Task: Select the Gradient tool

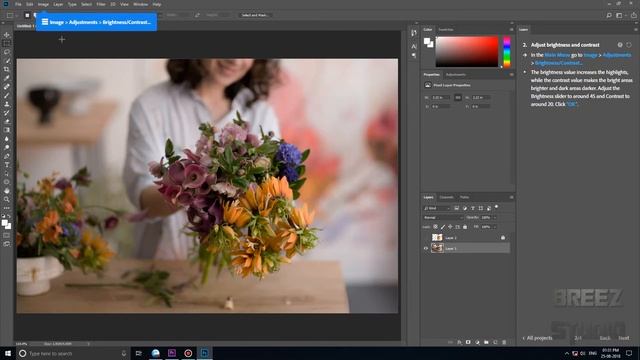Action: pos(7,130)
